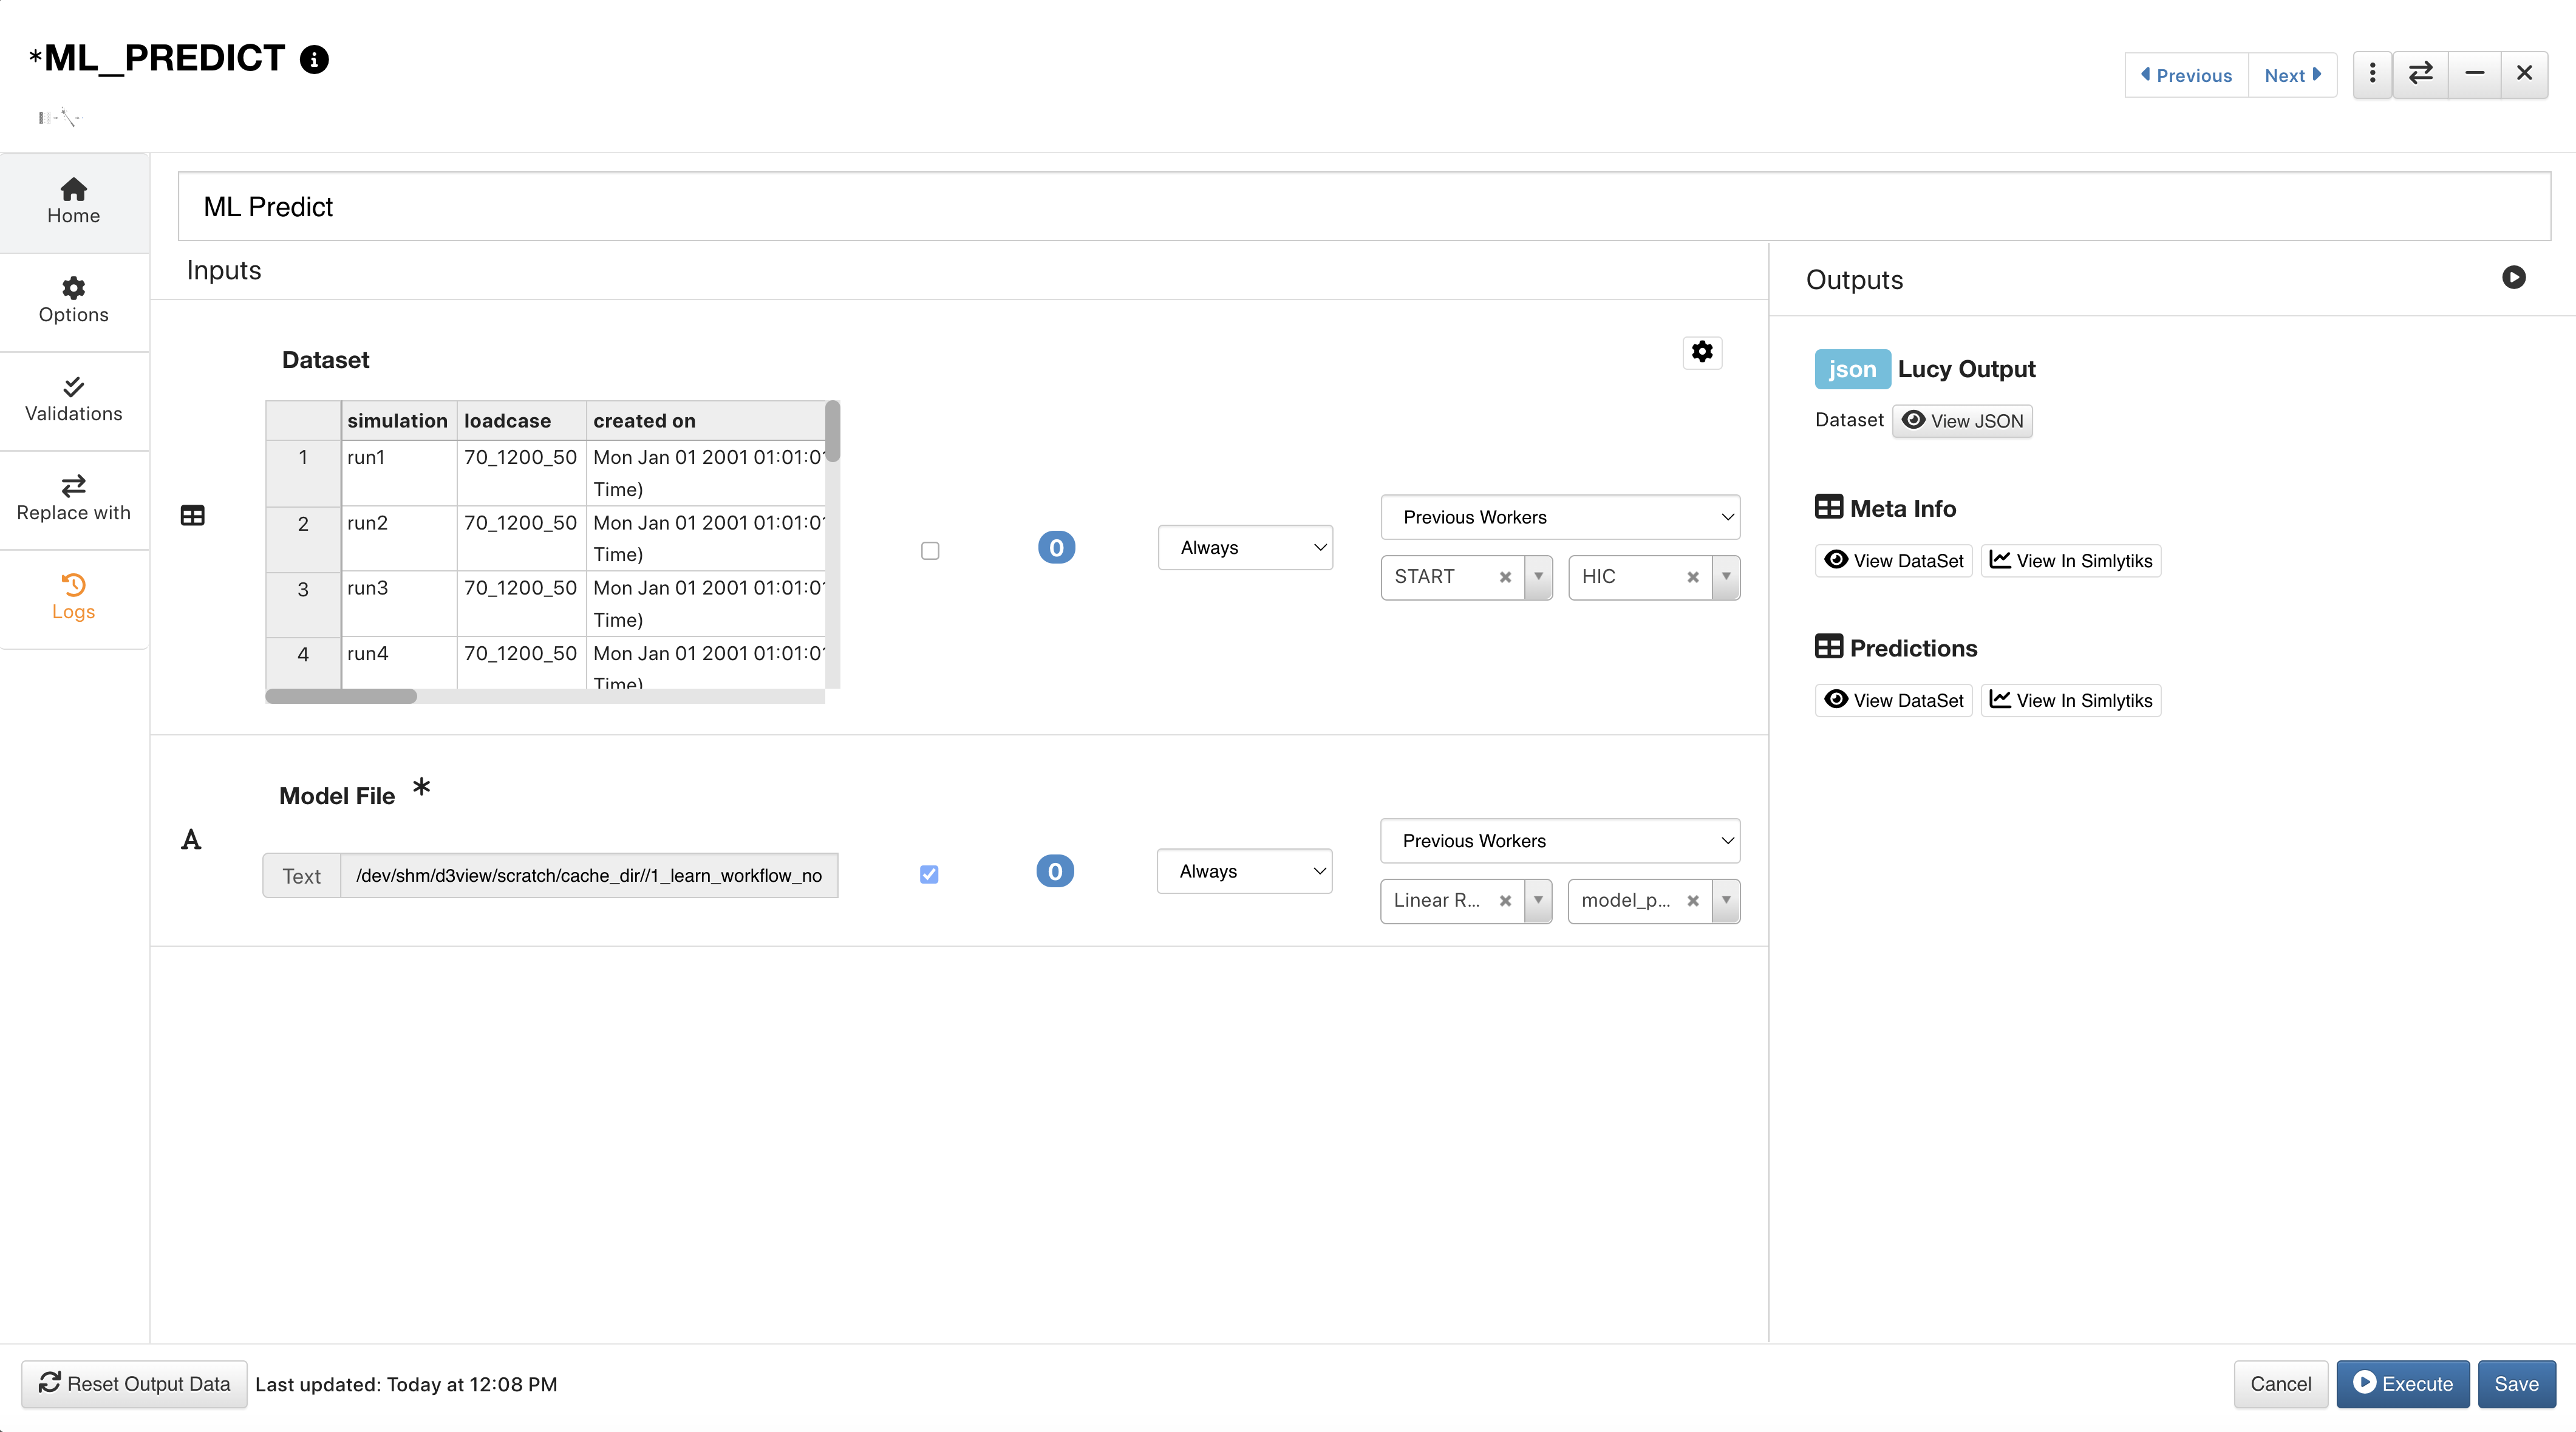Open the three-dot more options menu
The height and width of the screenshot is (1432, 2576).
[2372, 74]
